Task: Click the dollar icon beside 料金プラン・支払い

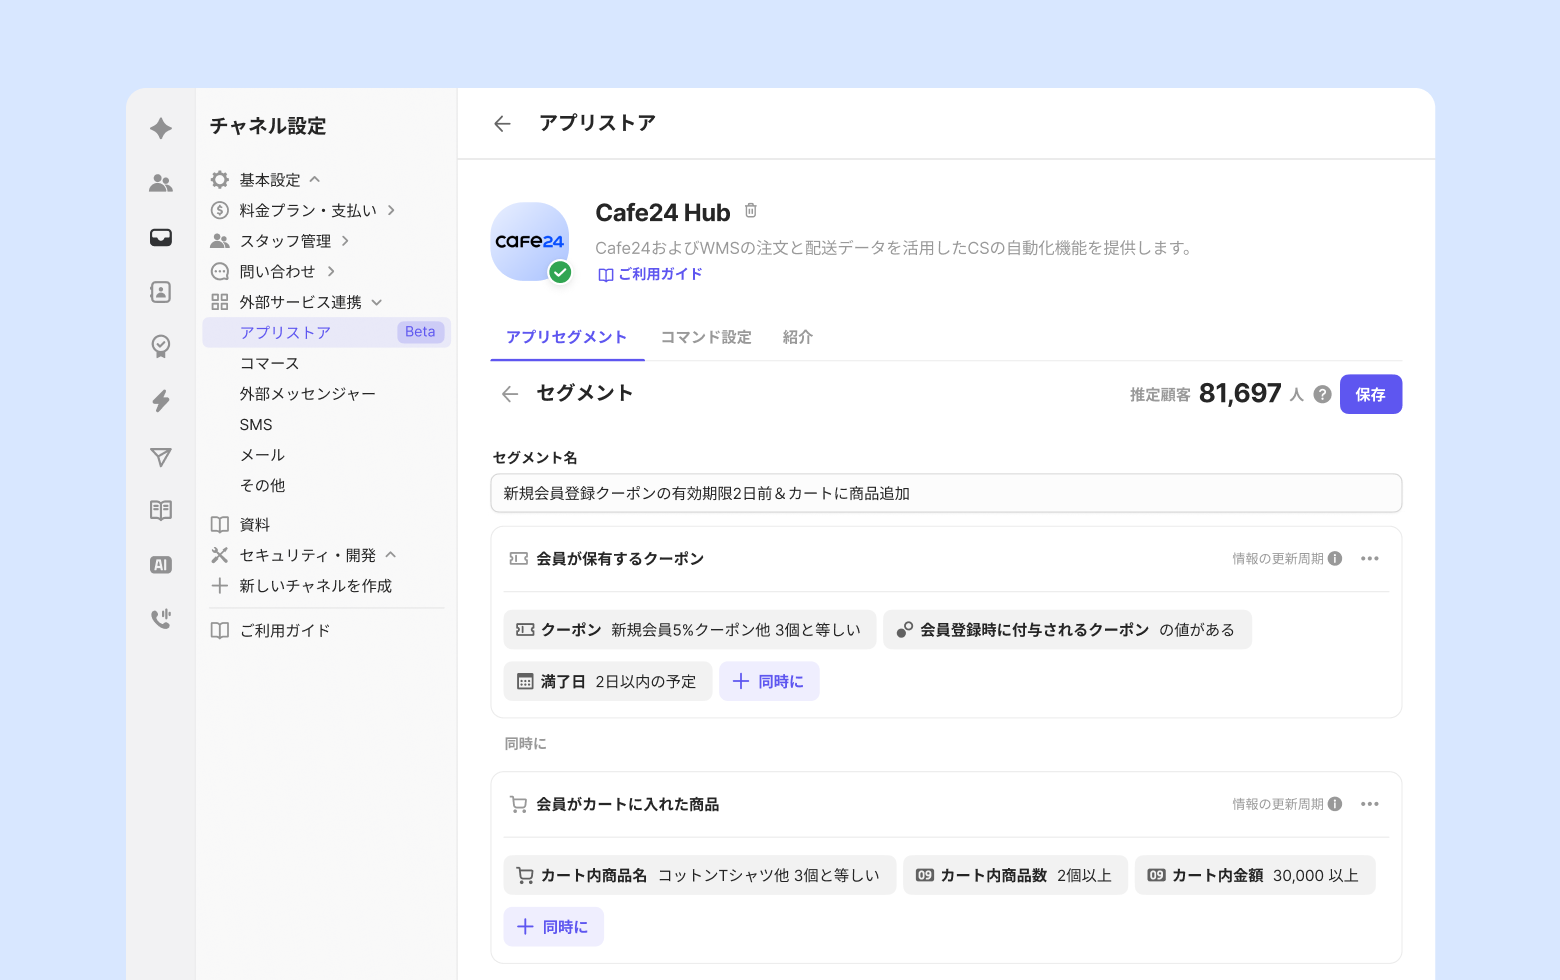Action: [x=220, y=210]
